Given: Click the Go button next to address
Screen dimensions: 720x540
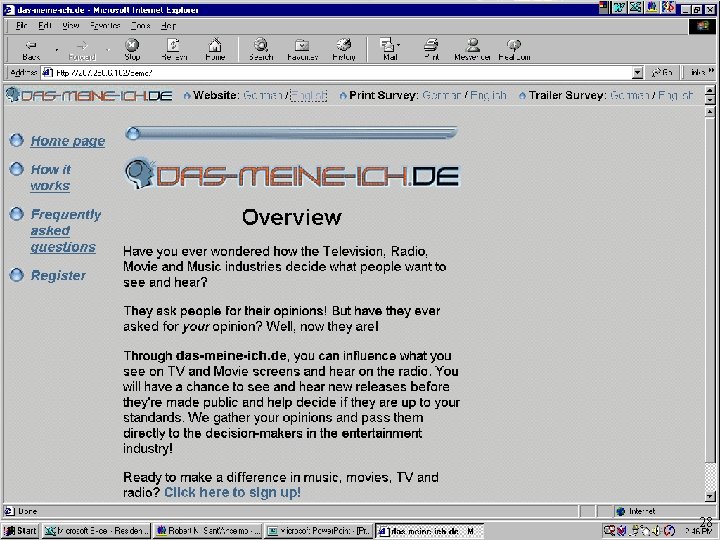Looking at the screenshot, I should tap(662, 73).
